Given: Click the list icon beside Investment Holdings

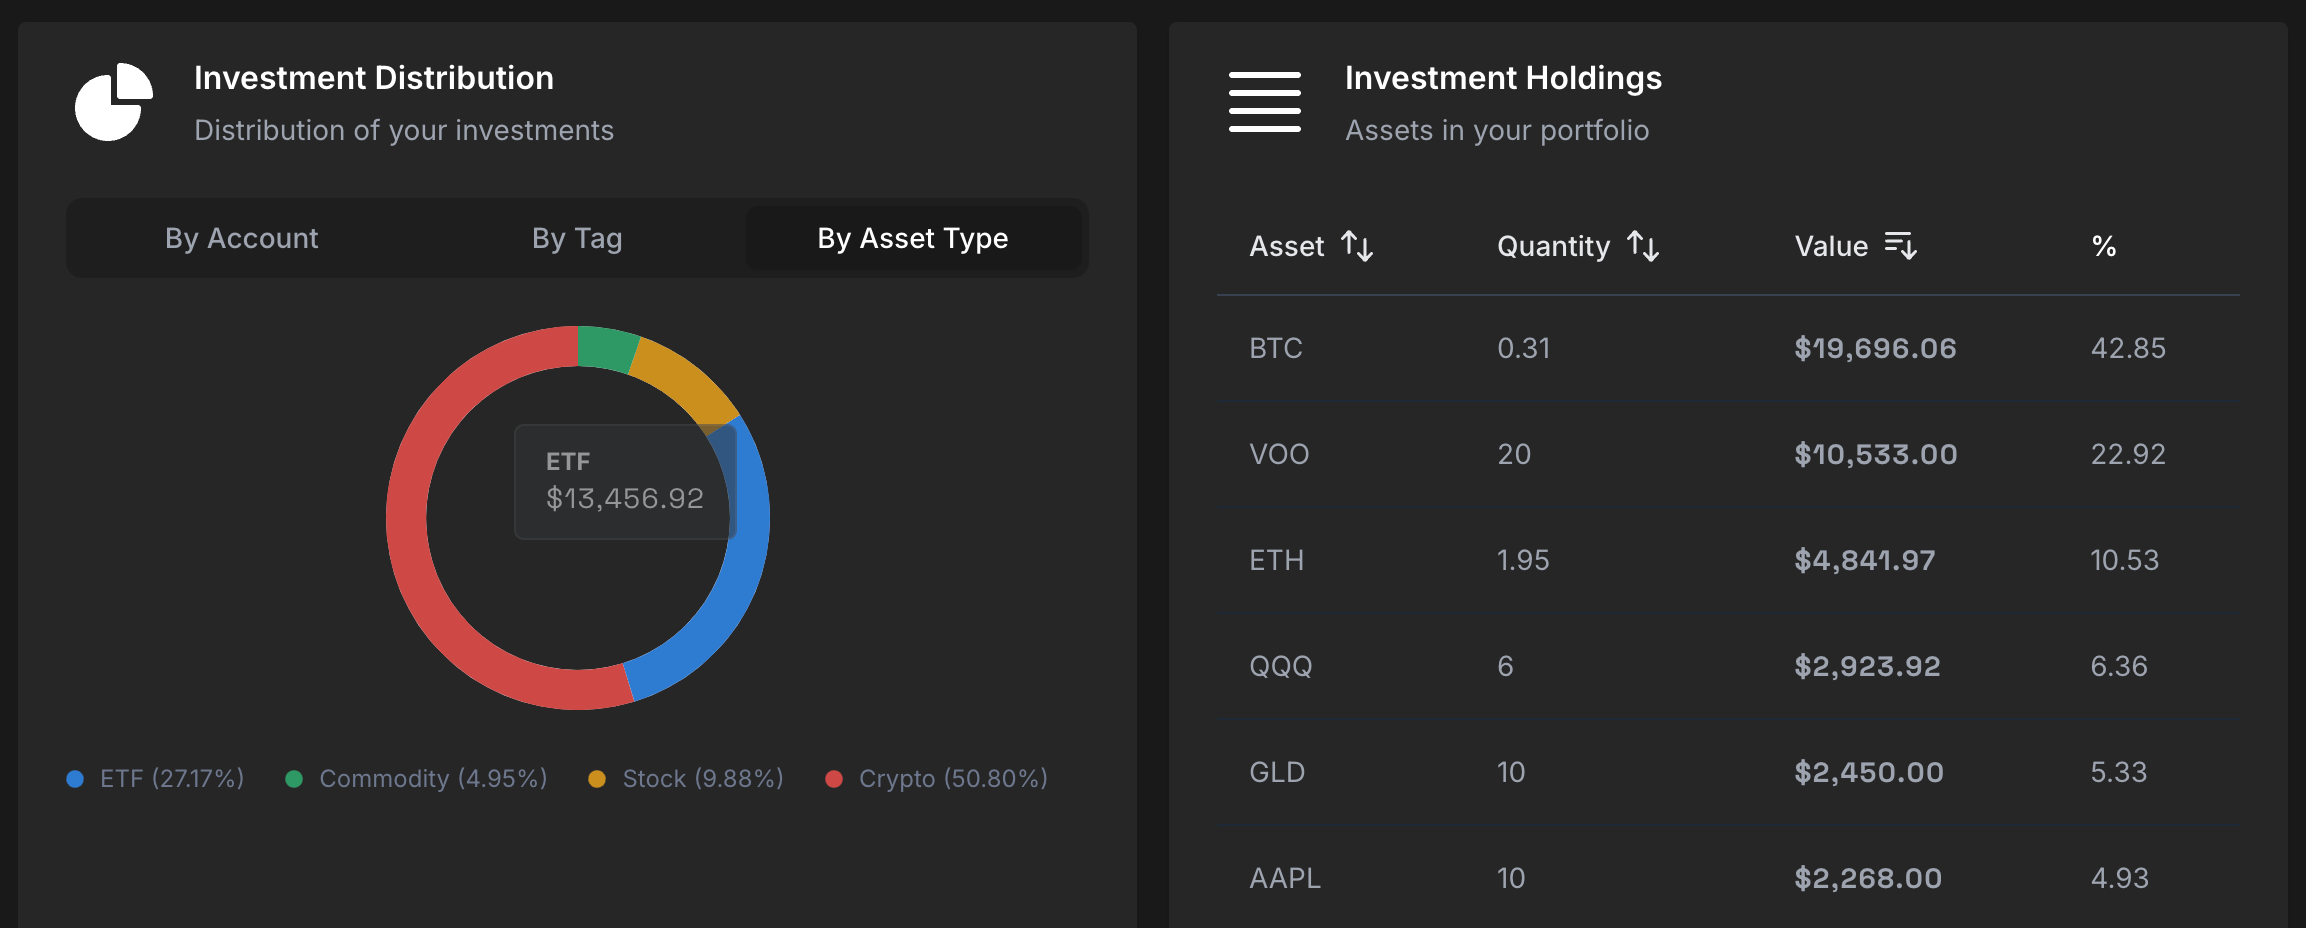Looking at the screenshot, I should click(1265, 101).
